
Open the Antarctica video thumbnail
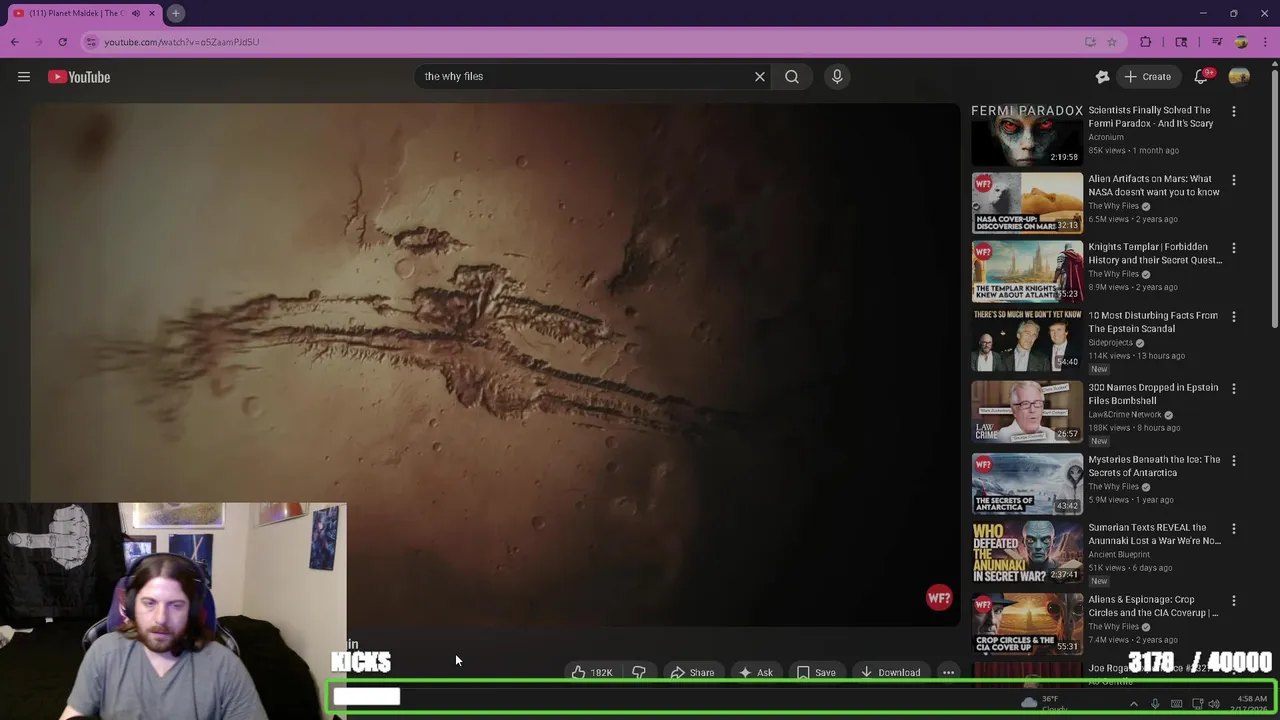1027,484
